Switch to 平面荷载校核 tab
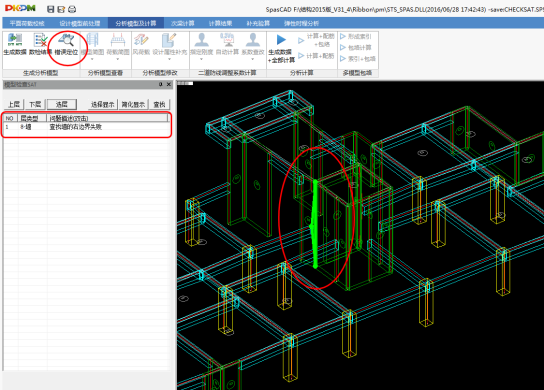Screen dimensions: 544x390 [x=27, y=23]
